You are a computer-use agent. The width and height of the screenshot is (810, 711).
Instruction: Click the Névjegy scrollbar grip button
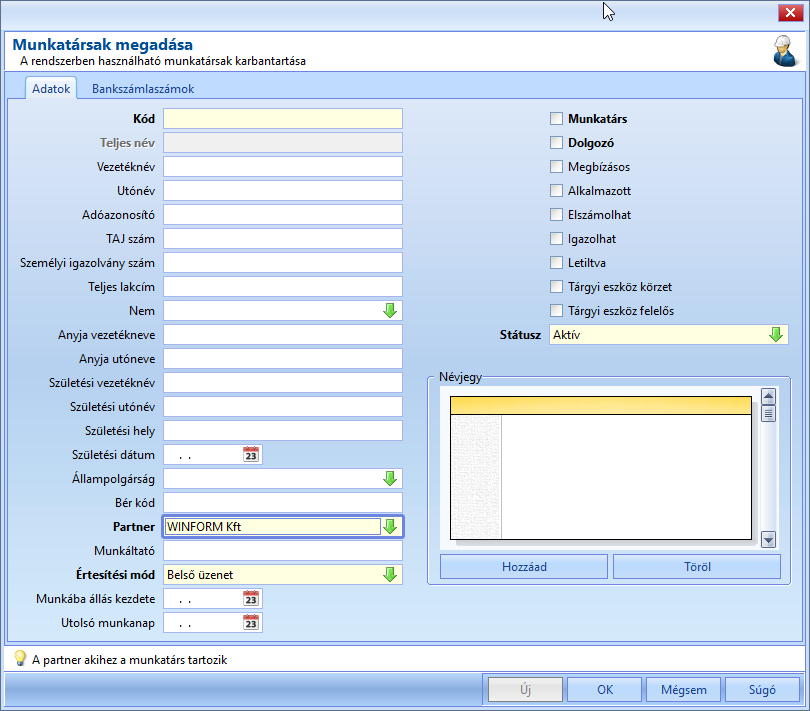(768, 414)
